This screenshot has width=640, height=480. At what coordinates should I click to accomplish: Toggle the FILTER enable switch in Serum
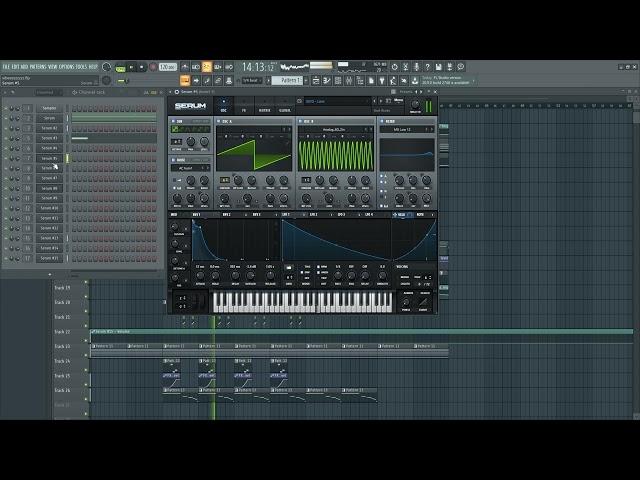click(x=382, y=121)
